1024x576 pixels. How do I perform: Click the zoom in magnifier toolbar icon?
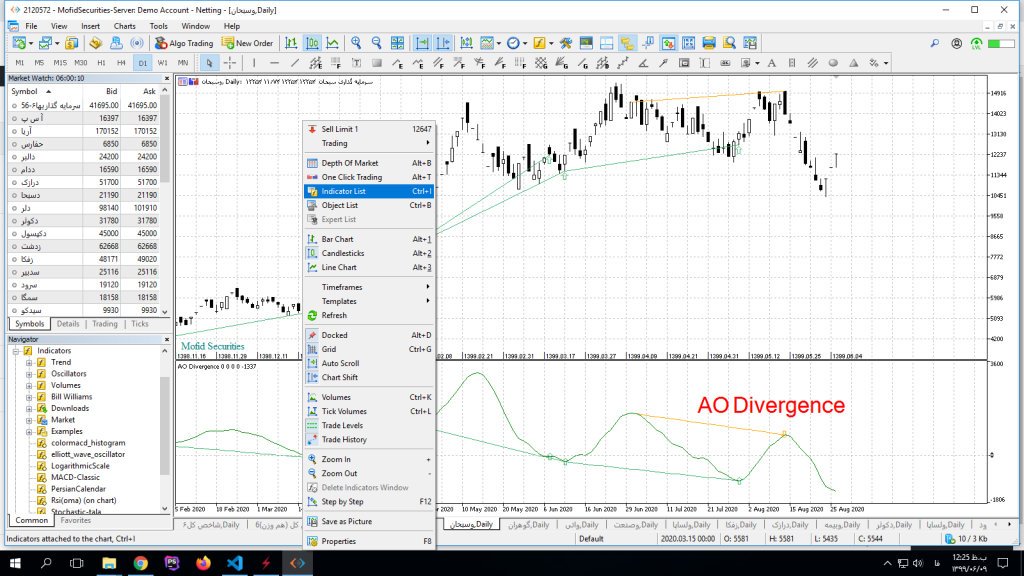[356, 43]
